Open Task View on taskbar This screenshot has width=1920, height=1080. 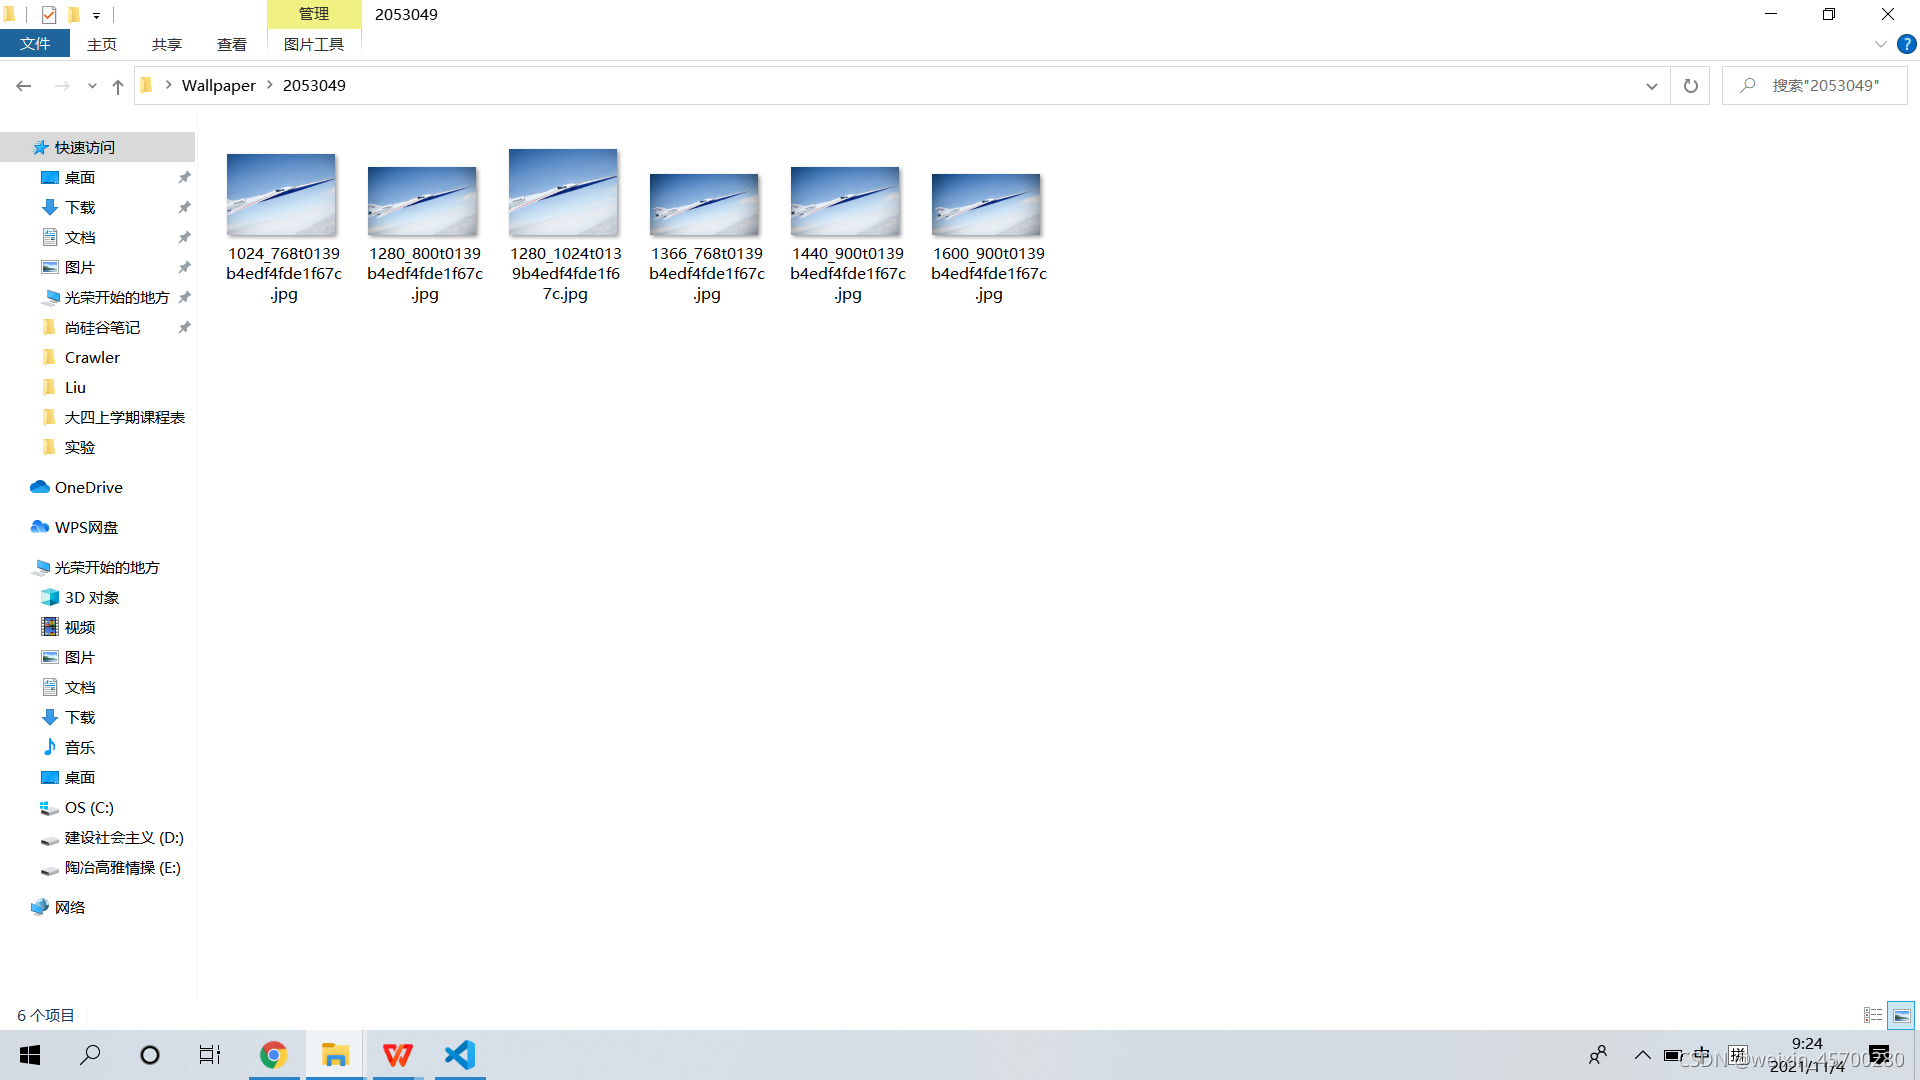click(210, 1055)
